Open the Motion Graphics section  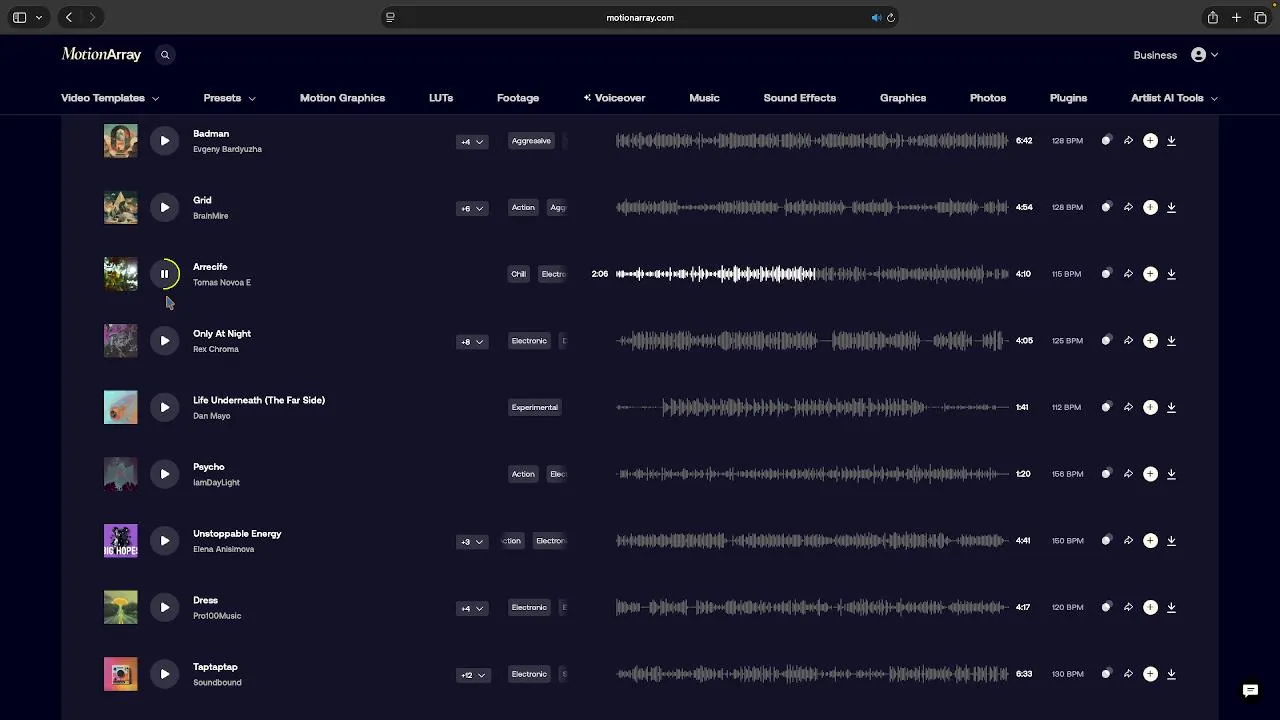(x=342, y=98)
